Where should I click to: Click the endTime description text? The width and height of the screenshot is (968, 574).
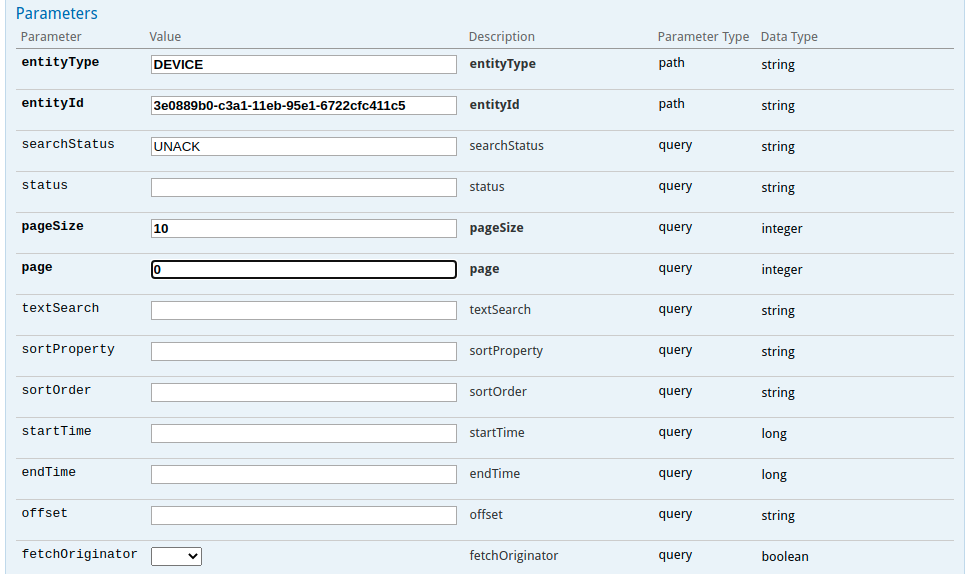coord(494,473)
